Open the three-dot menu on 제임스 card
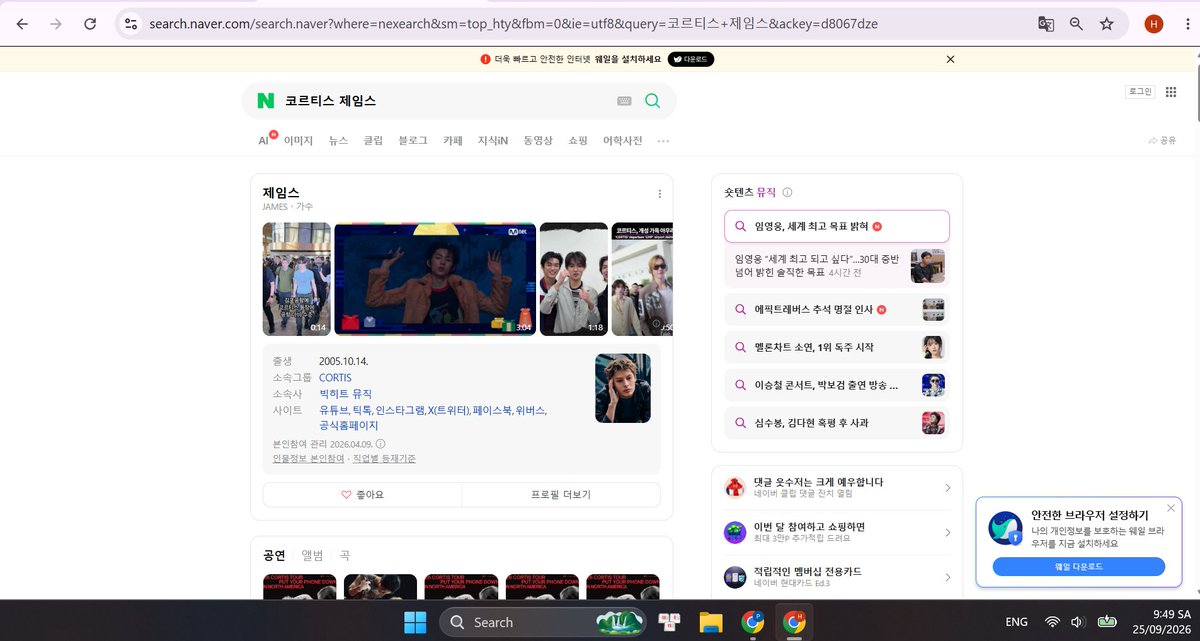 click(x=659, y=194)
